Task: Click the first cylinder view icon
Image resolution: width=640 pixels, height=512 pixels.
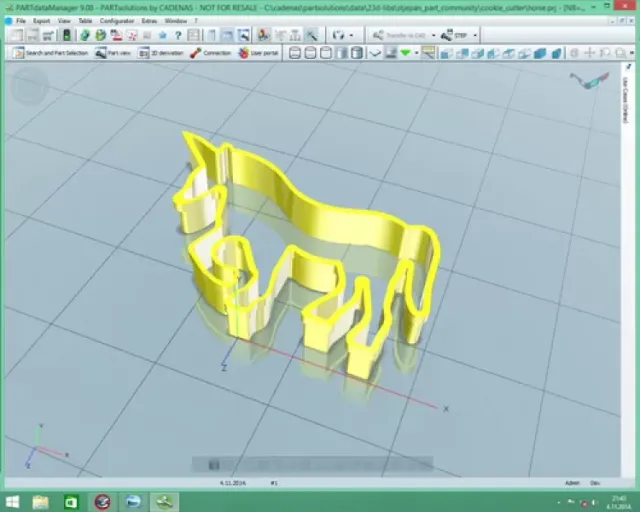Action: [x=295, y=53]
